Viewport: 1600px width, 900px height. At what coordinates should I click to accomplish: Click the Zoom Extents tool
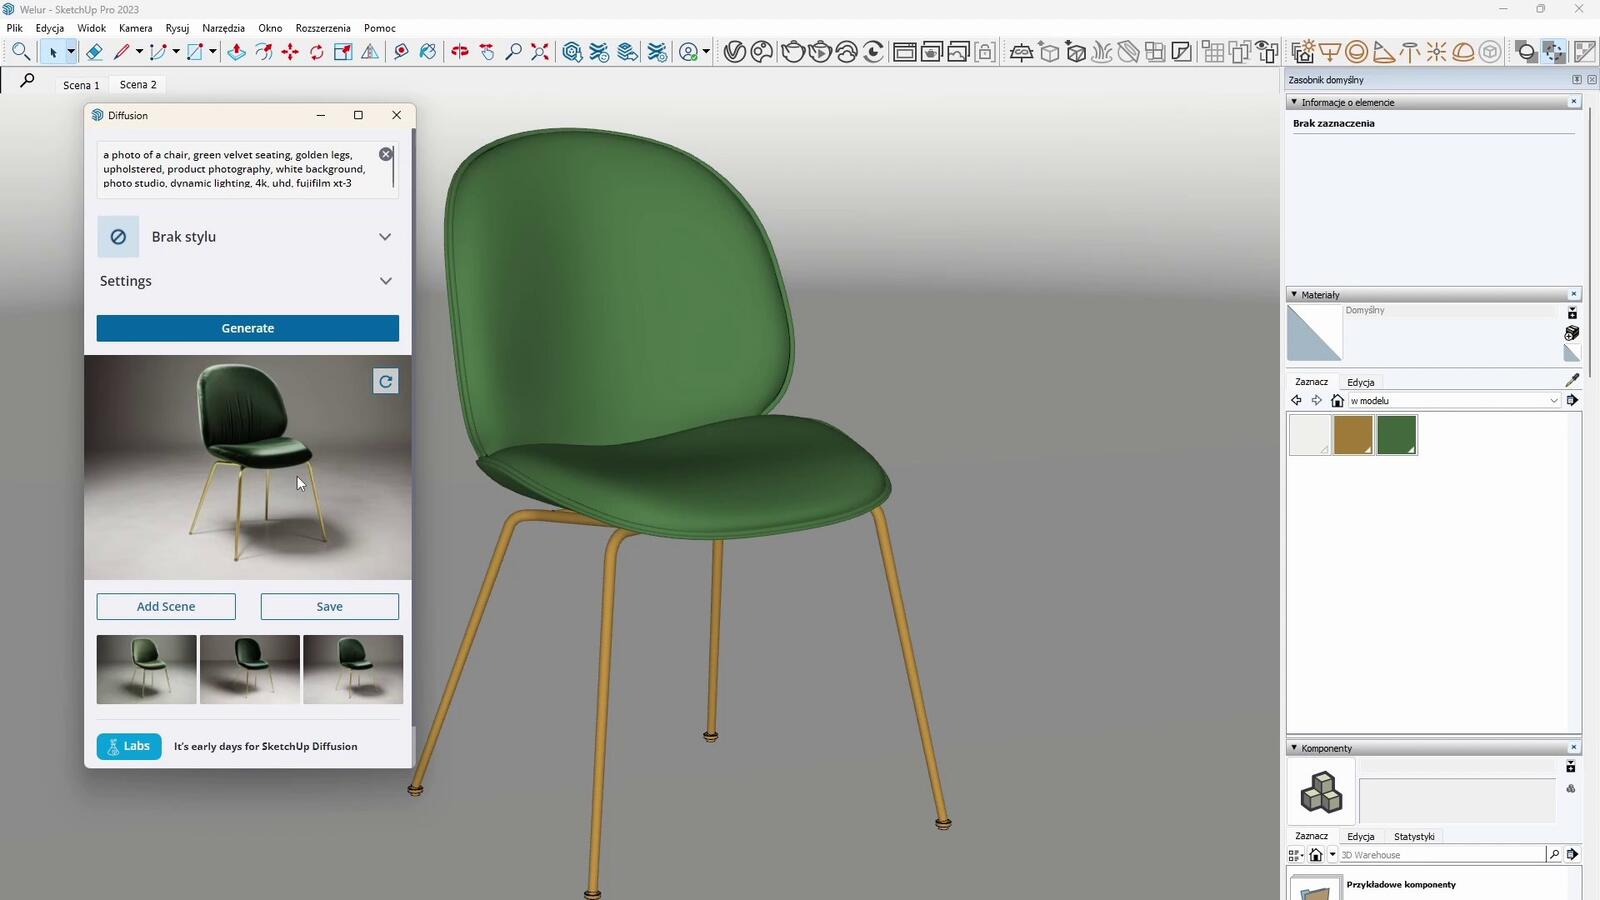pyautogui.click(x=540, y=52)
